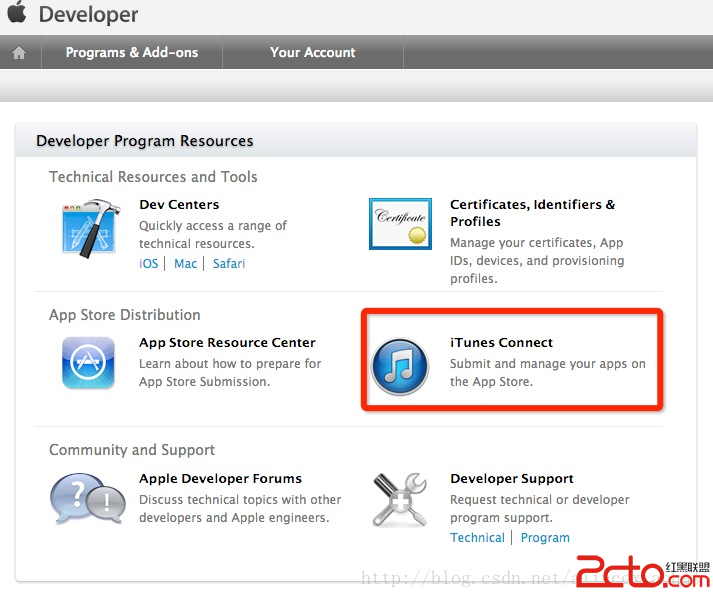713x598 pixels.
Task: Click 'Technical Resources and Tools' heading
Action: click(x=153, y=176)
